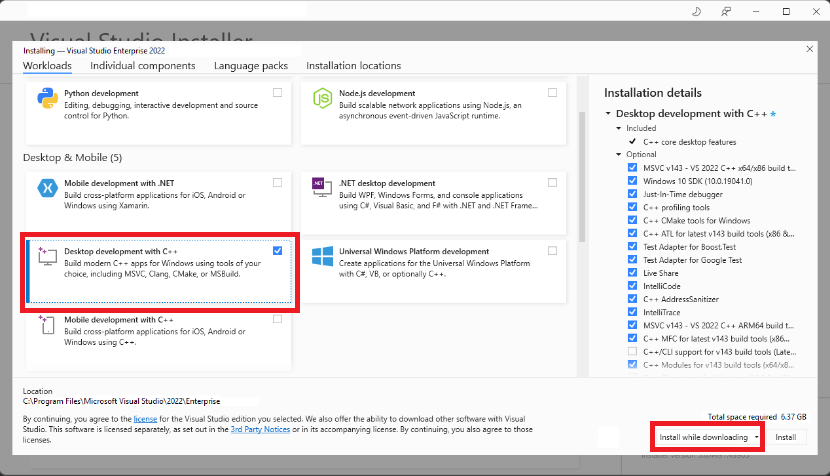Uncheck Test Adapter for Google Test

(x=632, y=259)
